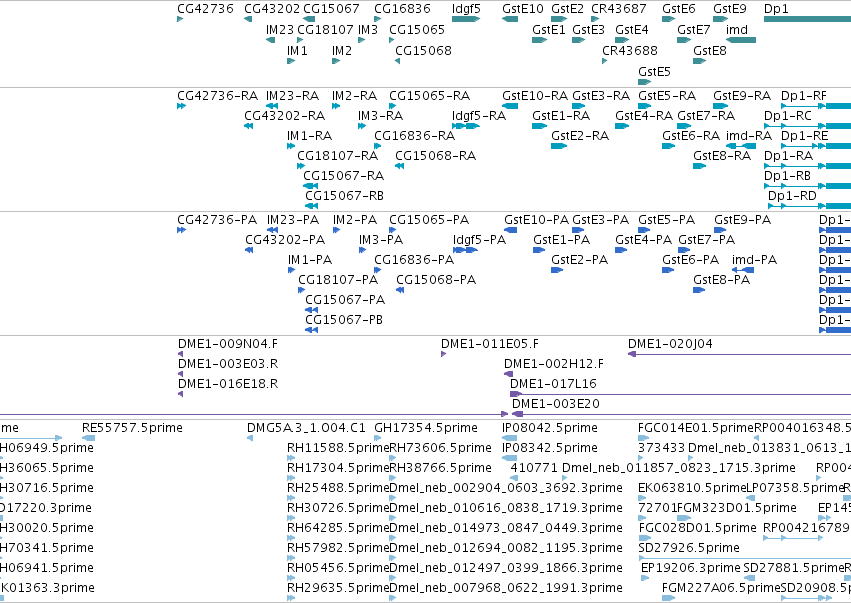Click the CG43202-RA transcript label
The image size is (851, 603).
(284, 116)
